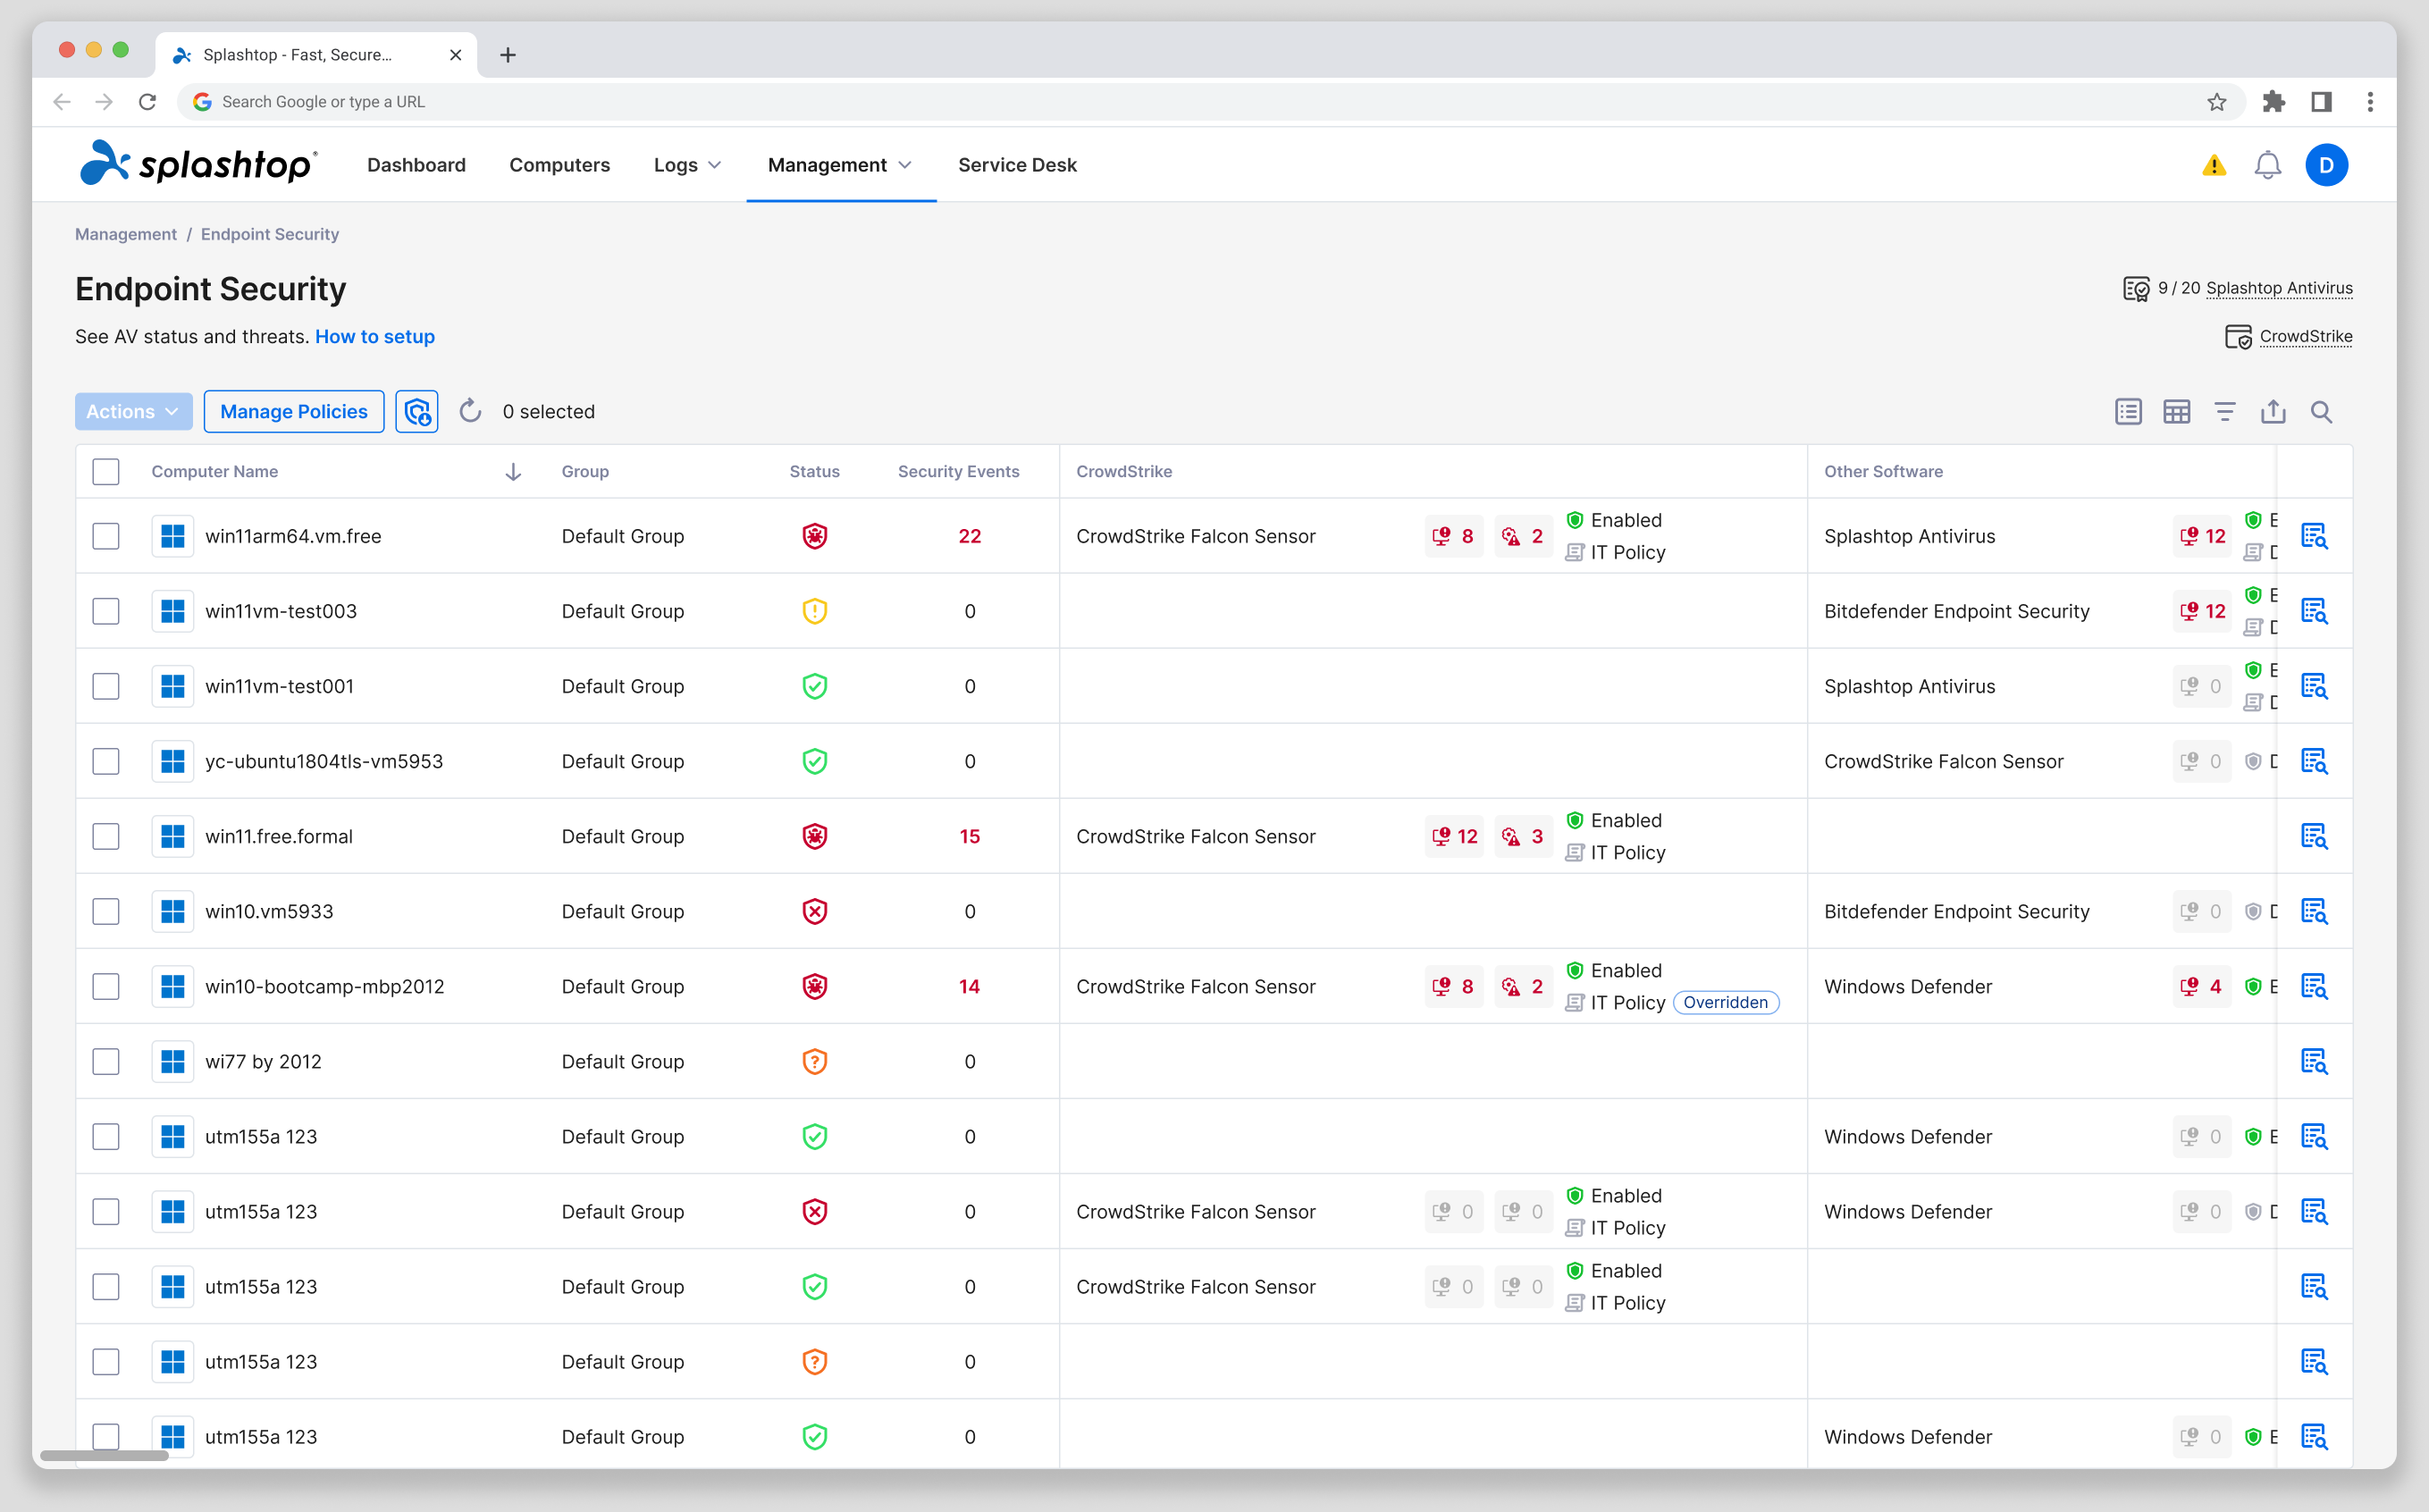Refresh the endpoint security list

(471, 411)
